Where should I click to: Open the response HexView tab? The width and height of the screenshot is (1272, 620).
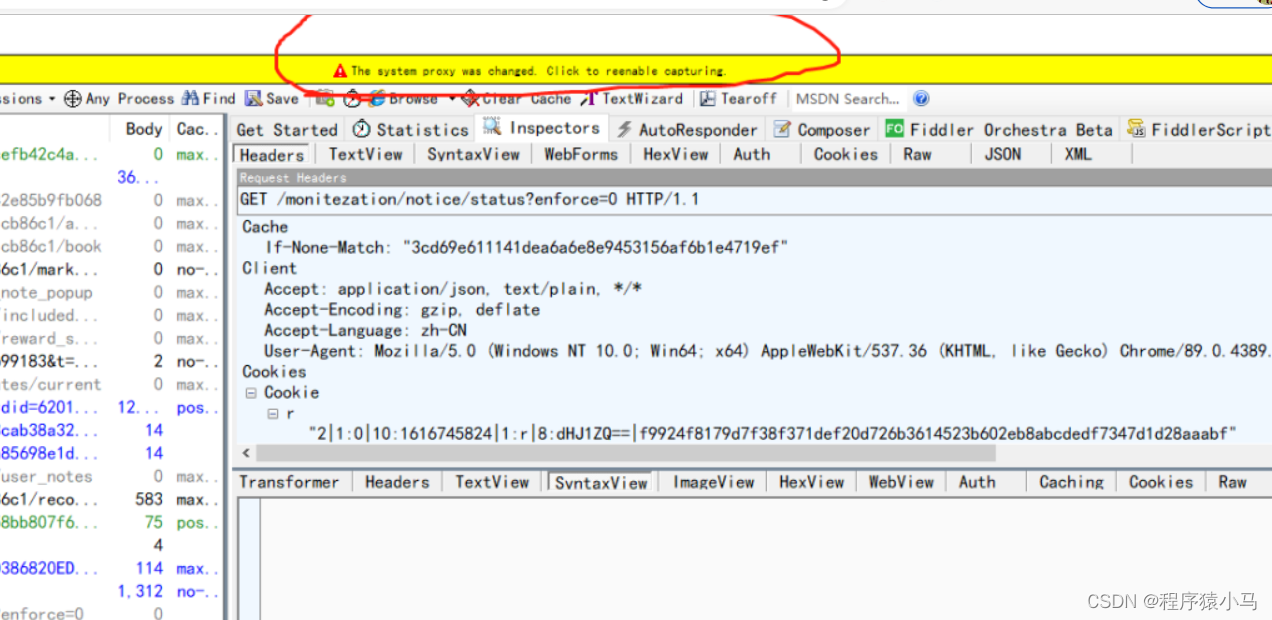(812, 482)
